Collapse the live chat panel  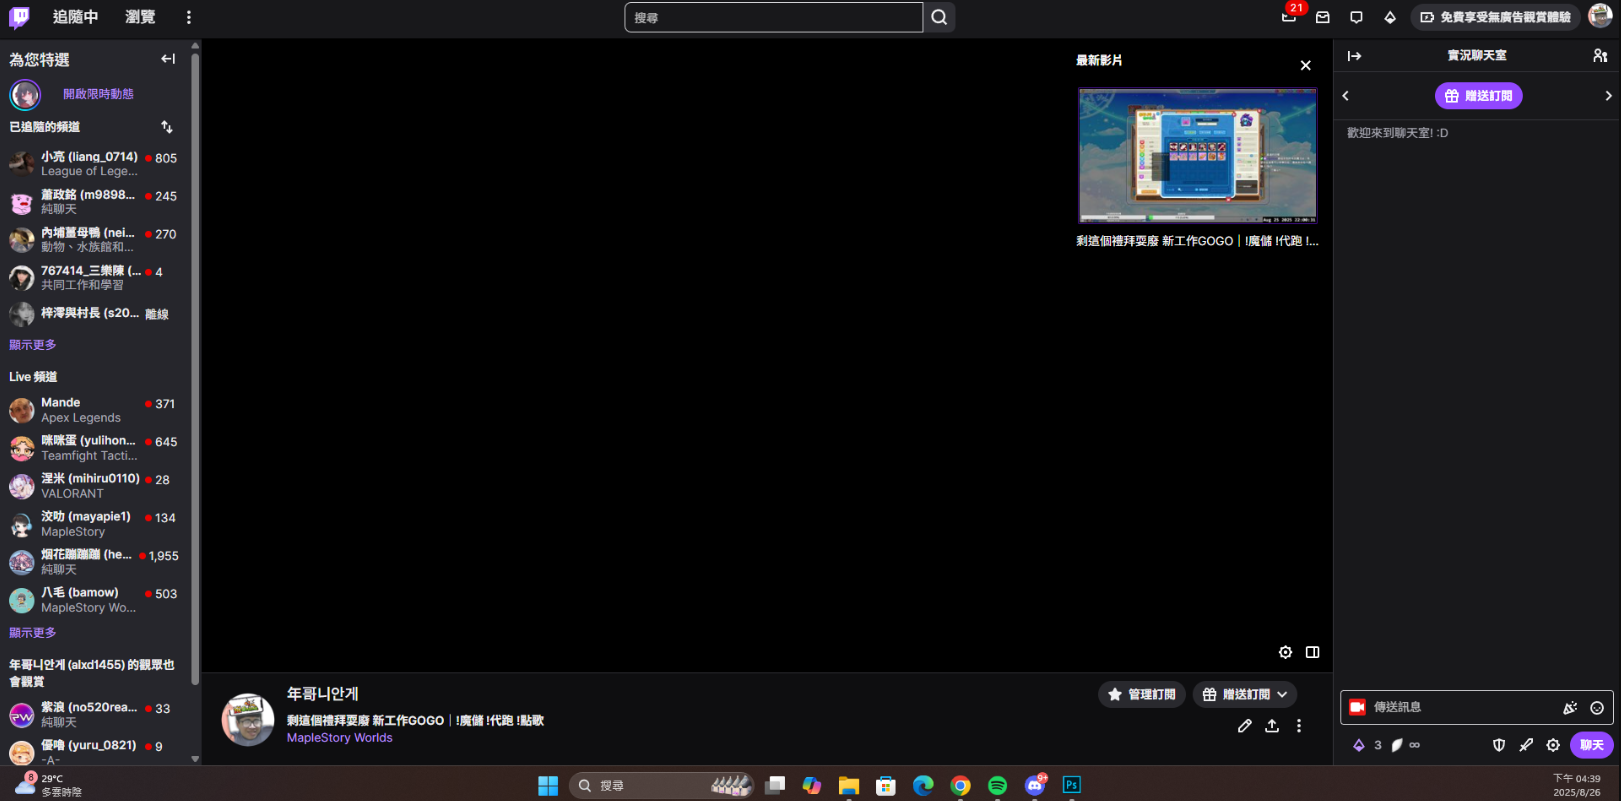pos(1354,56)
